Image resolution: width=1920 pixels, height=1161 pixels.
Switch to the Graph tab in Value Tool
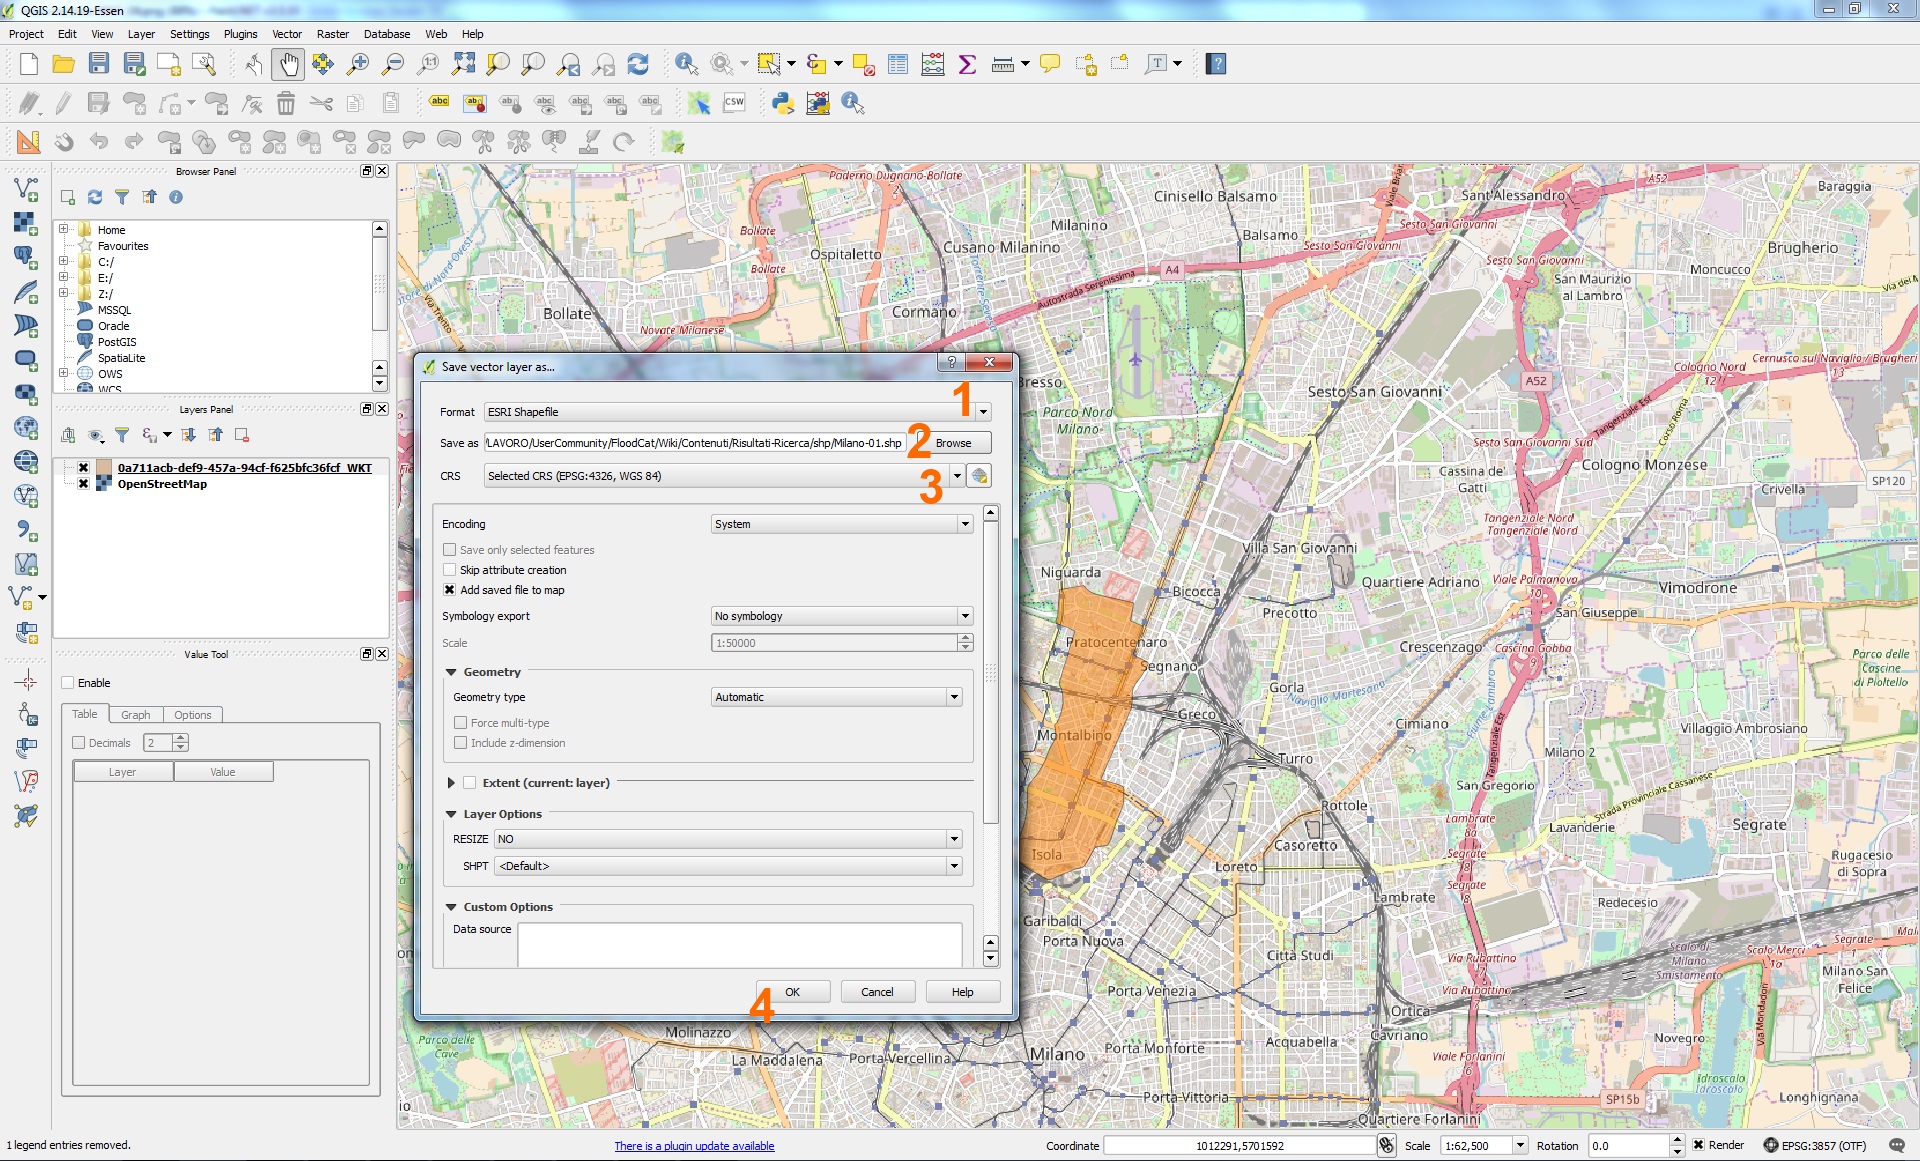135,715
